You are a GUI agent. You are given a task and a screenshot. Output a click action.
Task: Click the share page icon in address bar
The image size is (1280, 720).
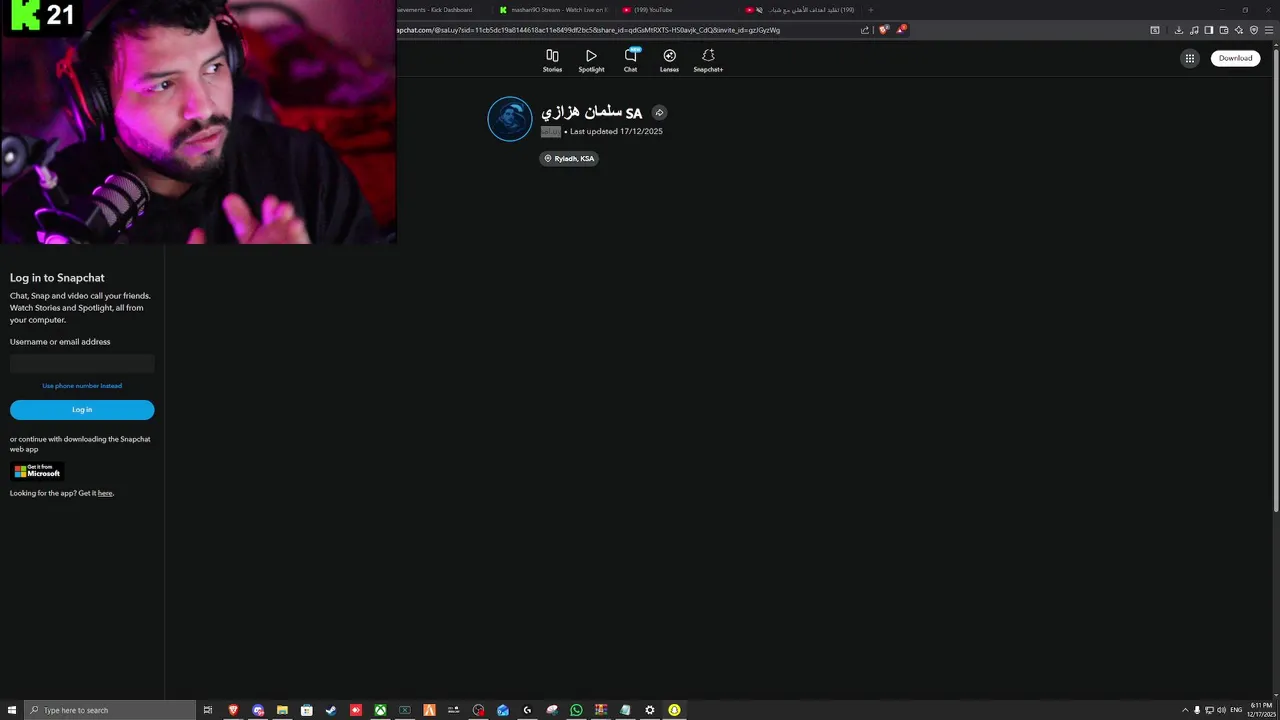865,30
